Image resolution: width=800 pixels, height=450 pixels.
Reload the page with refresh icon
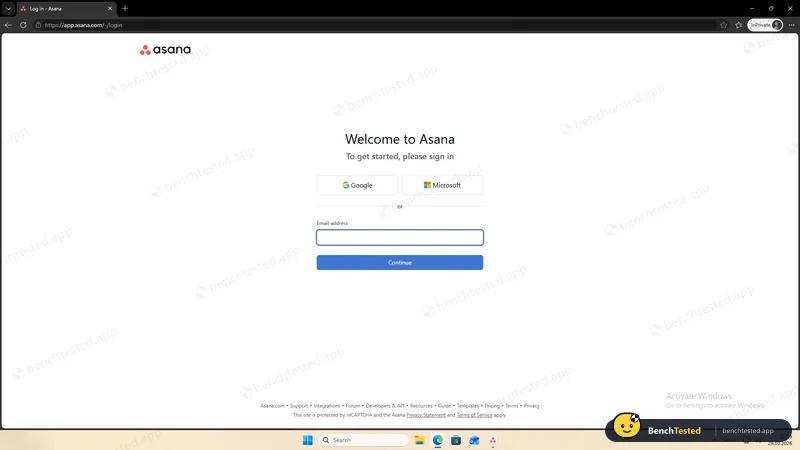23,25
